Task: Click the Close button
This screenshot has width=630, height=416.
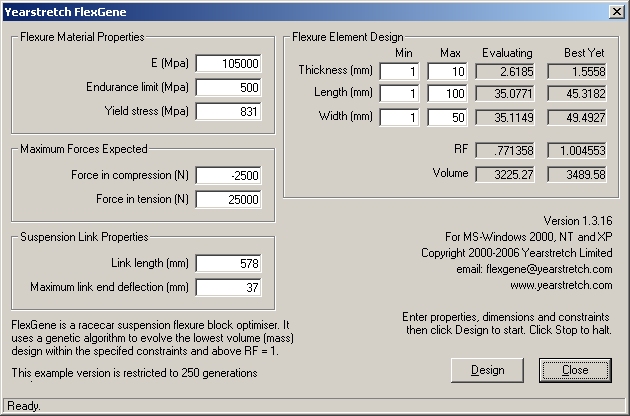Action: (x=575, y=370)
